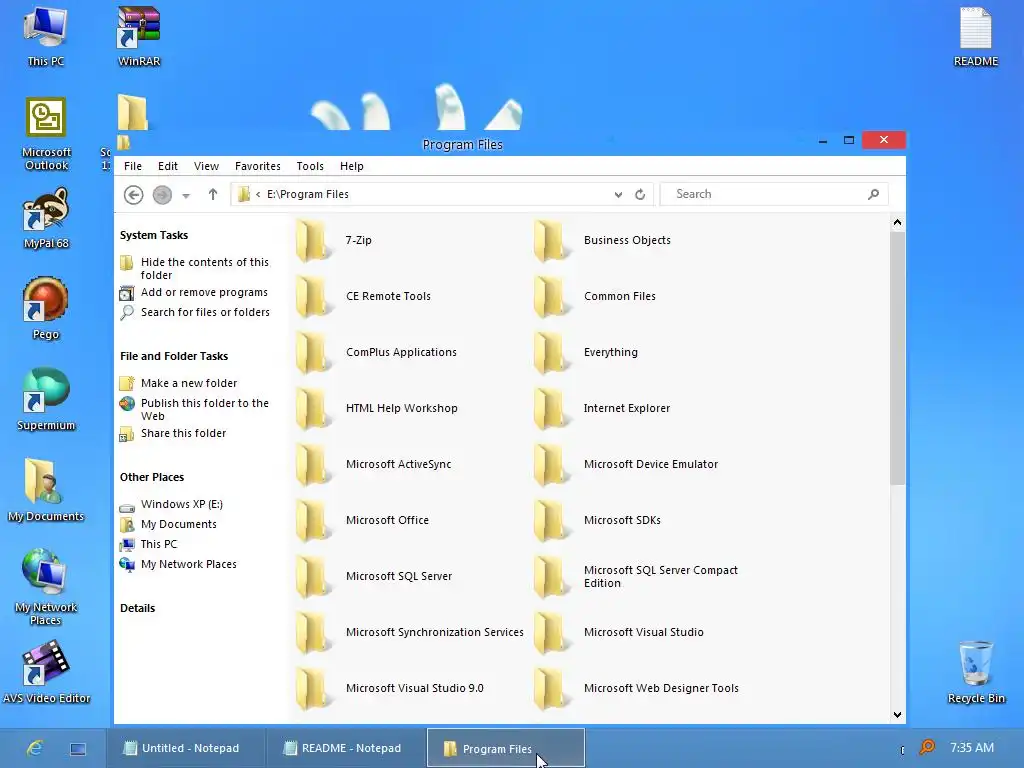Click the Show Desktop taskbar icon
Viewport: 1024px width, 768px height.
click(78, 749)
